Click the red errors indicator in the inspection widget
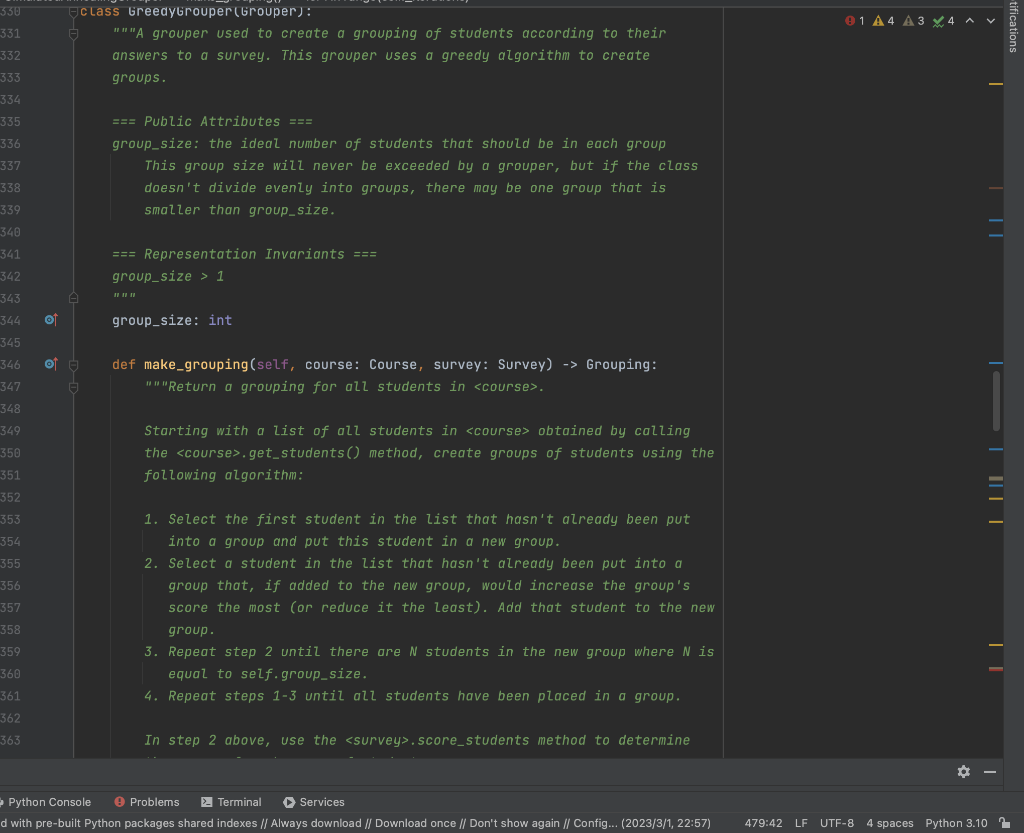This screenshot has height=833, width=1024. click(x=854, y=21)
